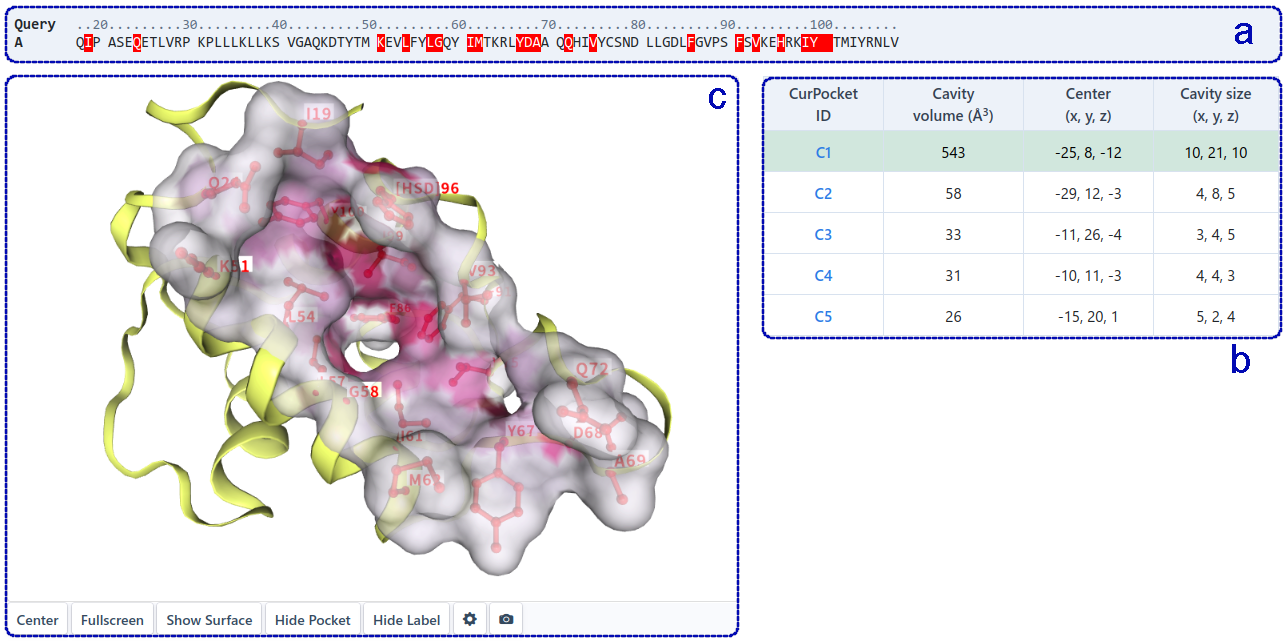Toggle the Hide Pocket button
Screen dimensions: 1286x642
313,620
